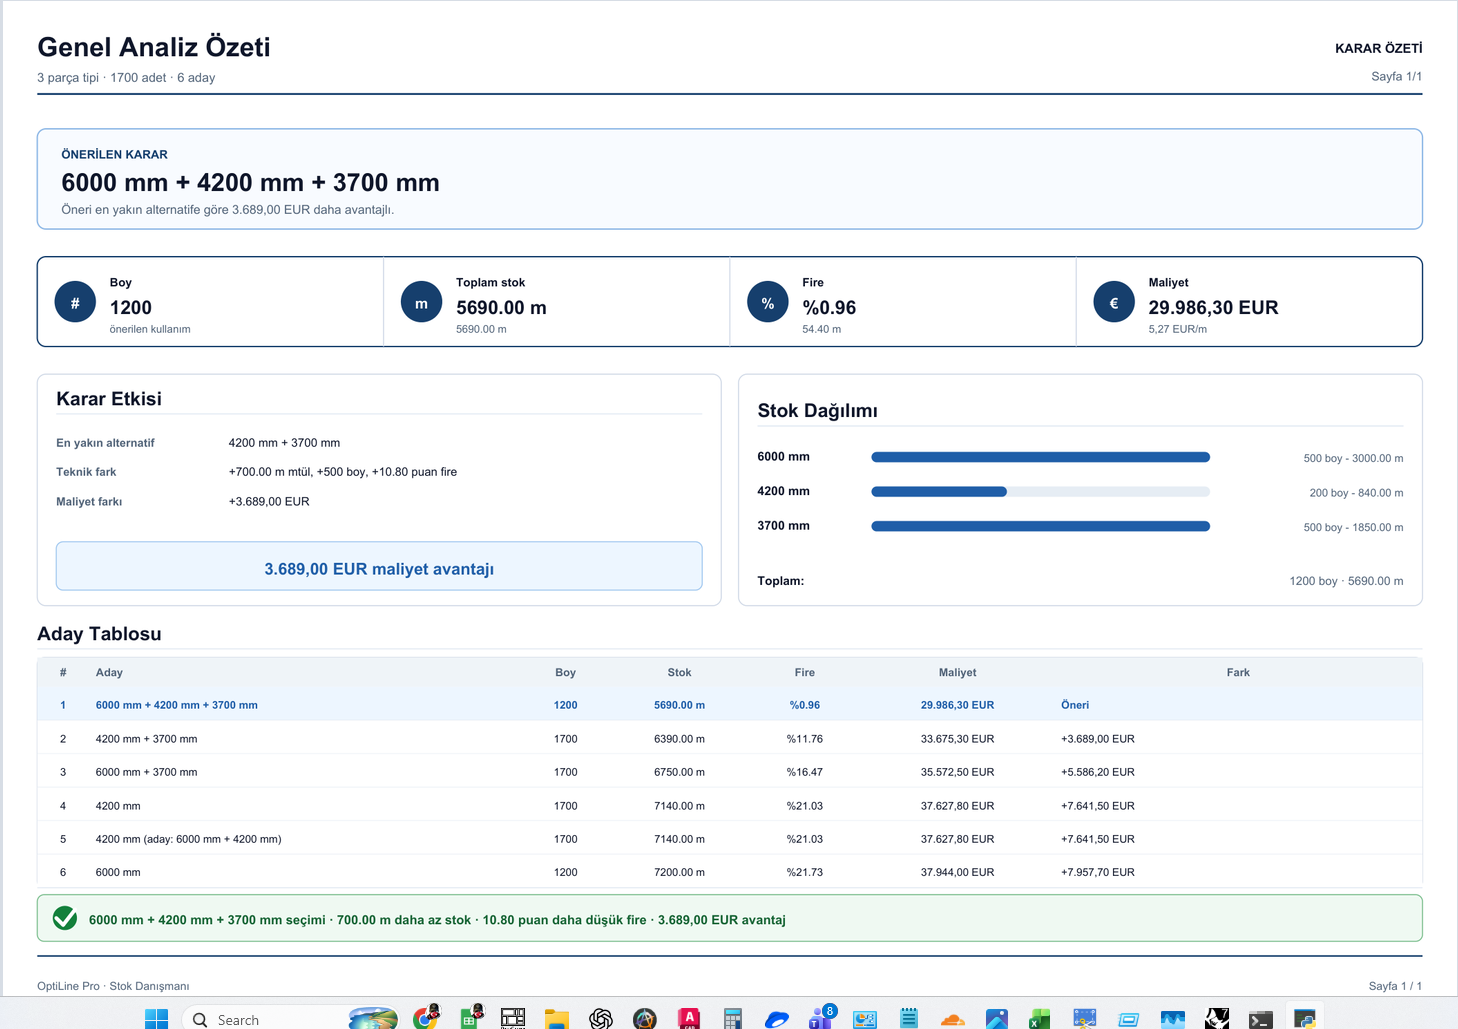Launch the Calculator app in taskbar

(x=733, y=1019)
